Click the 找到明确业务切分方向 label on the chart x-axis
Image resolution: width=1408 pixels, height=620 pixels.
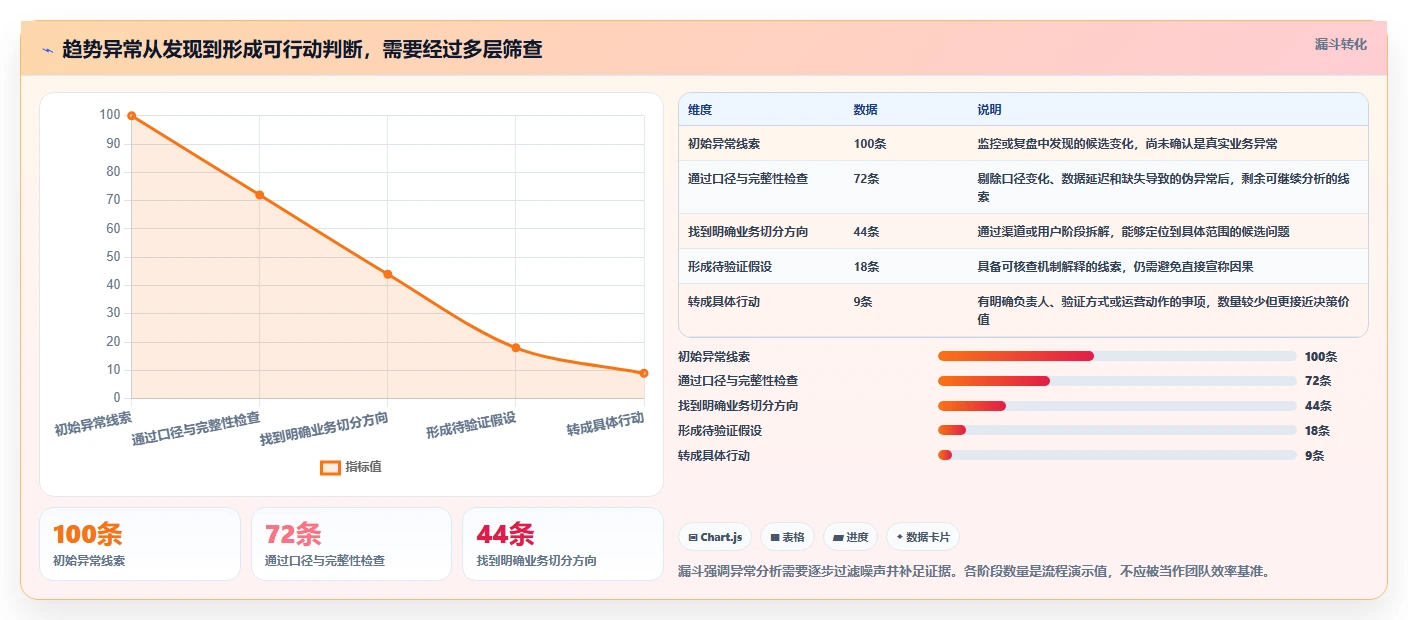point(324,428)
